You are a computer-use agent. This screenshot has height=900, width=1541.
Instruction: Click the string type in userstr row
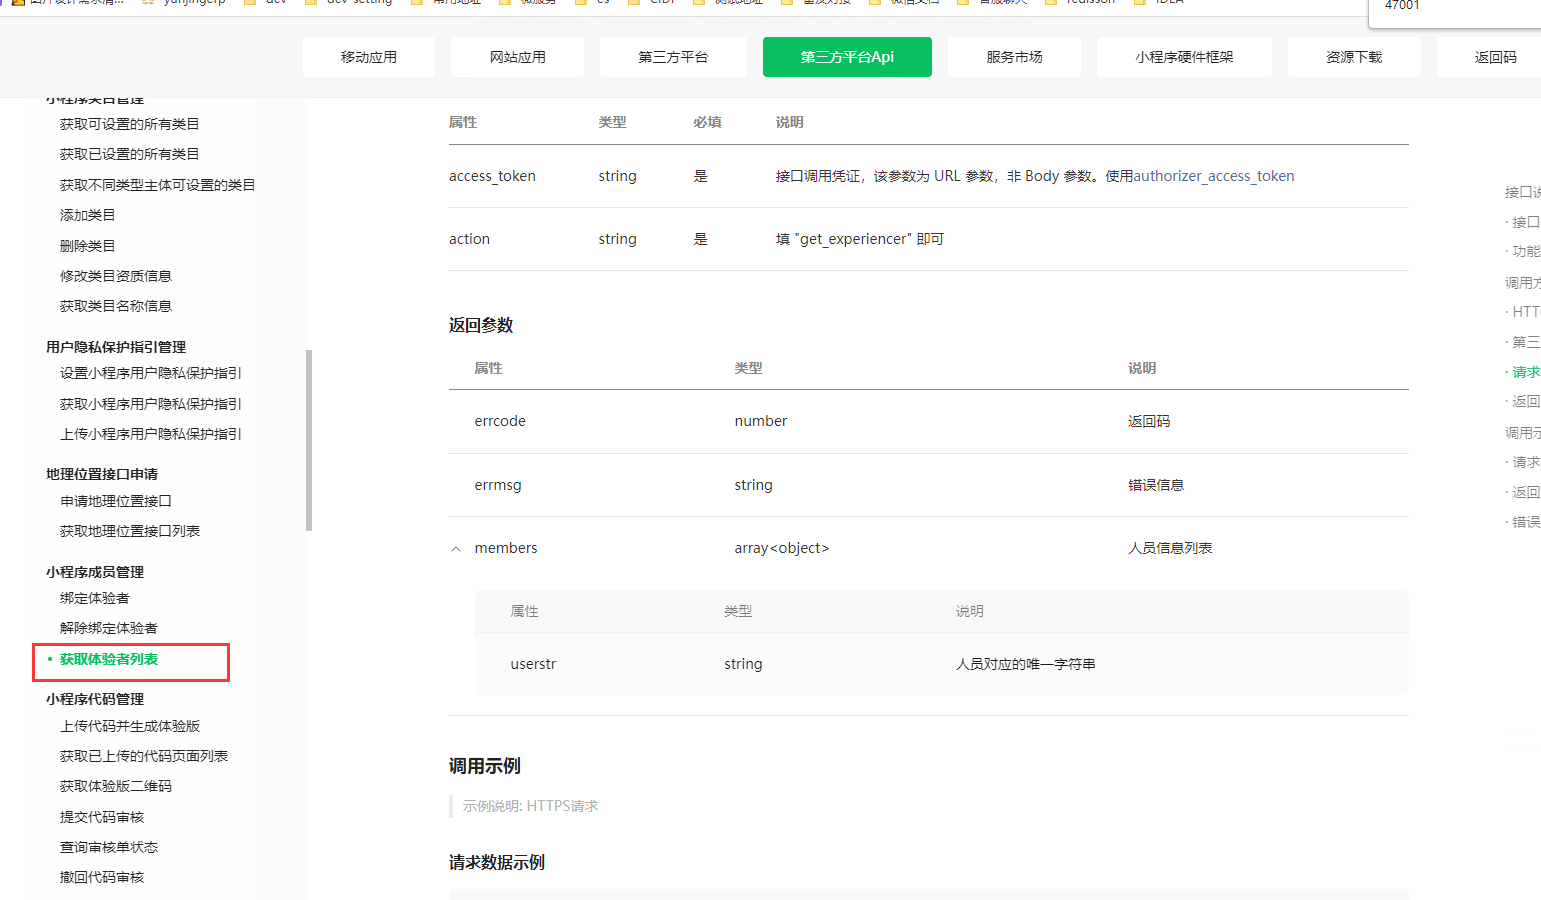[743, 664]
